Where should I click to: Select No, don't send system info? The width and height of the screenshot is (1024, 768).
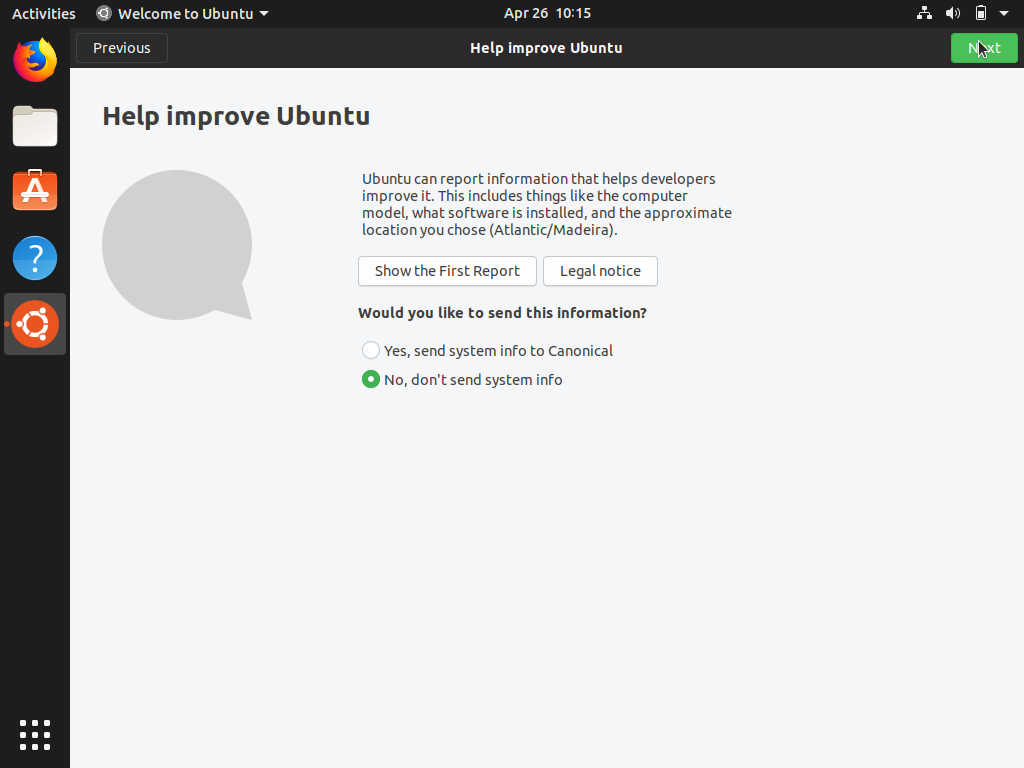pos(462,379)
